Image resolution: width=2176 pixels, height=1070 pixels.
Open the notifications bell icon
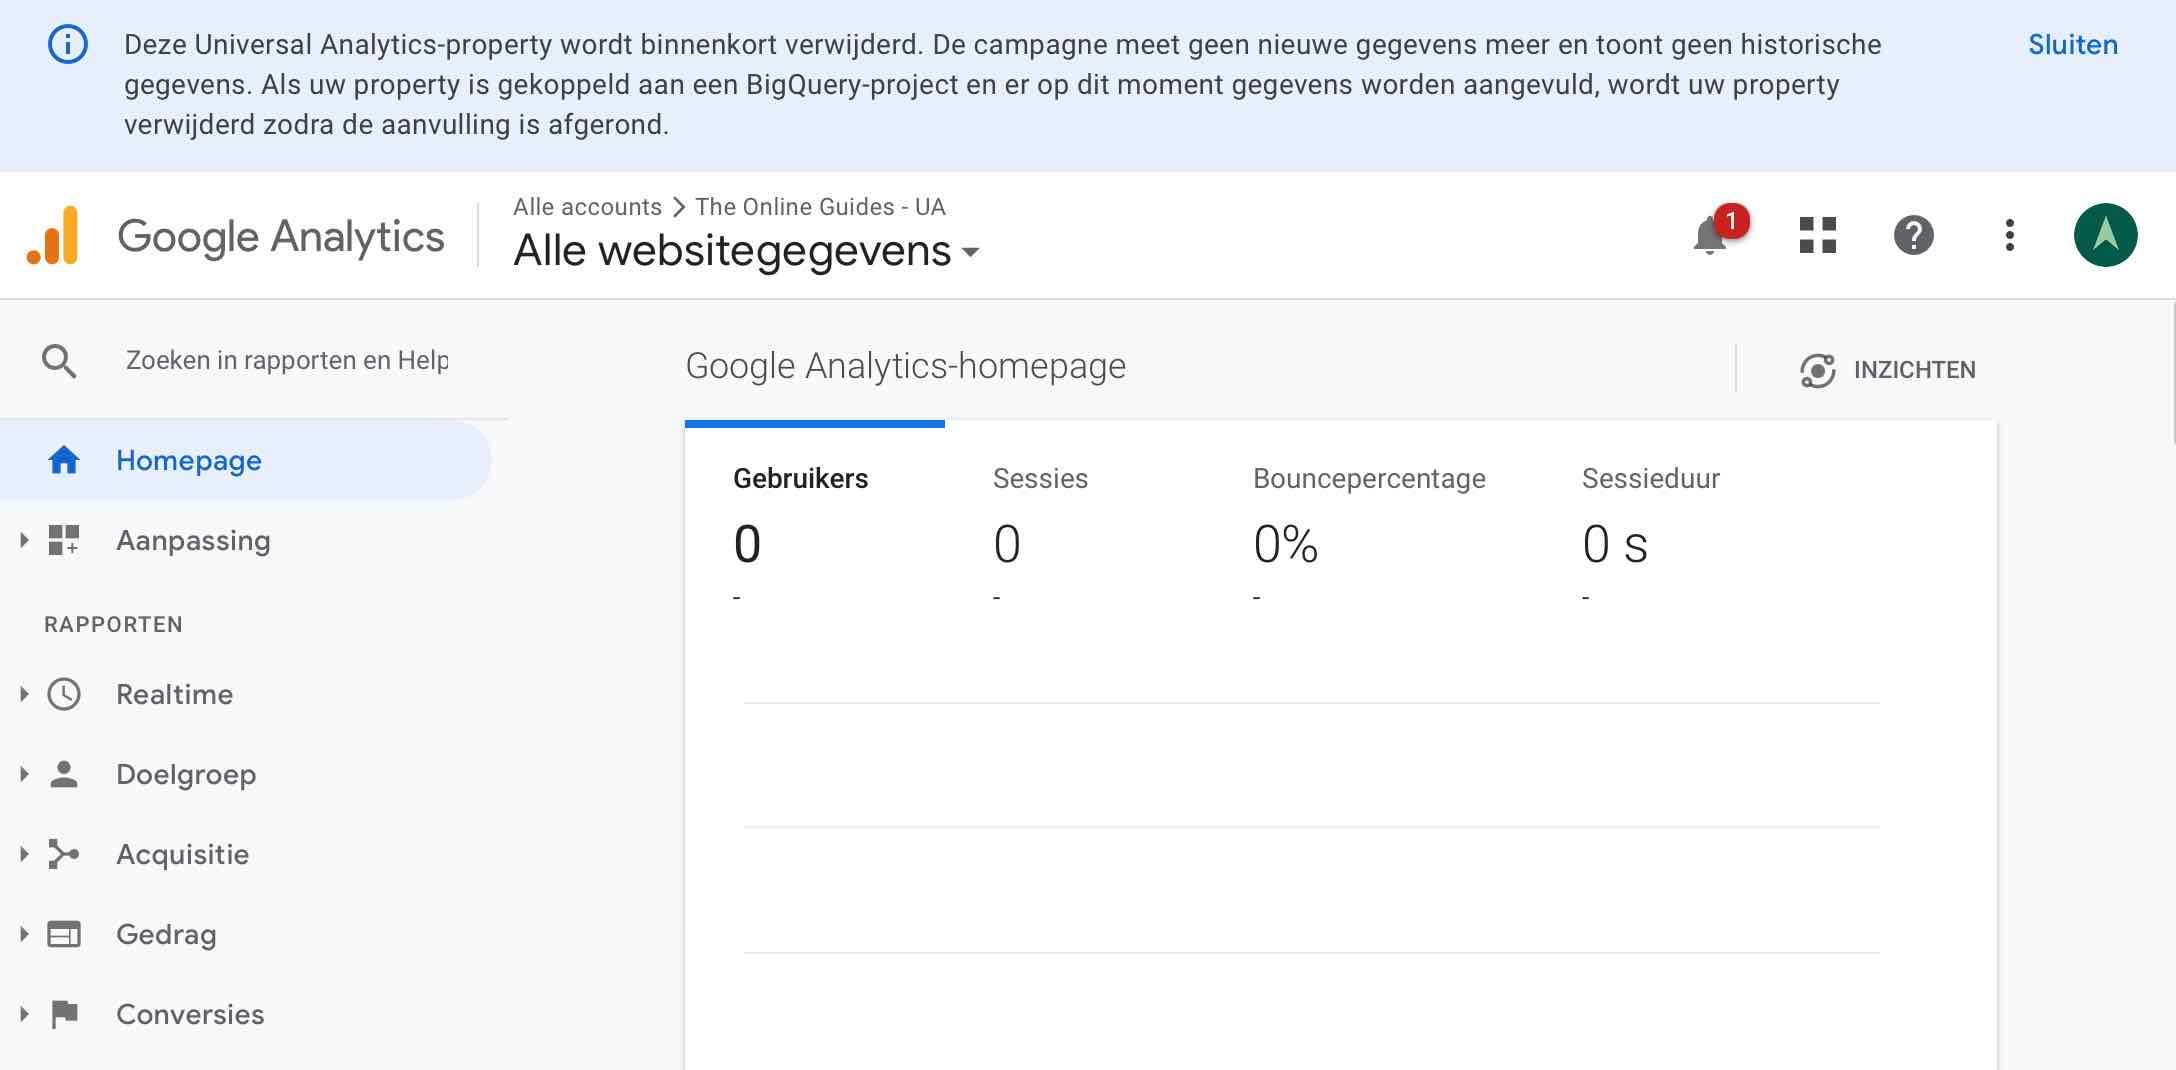tap(1711, 236)
